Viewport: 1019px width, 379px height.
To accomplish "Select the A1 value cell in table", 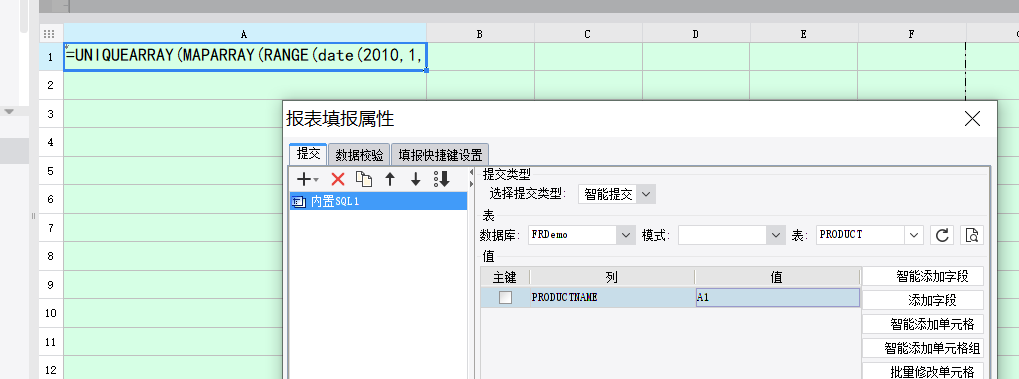I will pyautogui.click(x=777, y=298).
